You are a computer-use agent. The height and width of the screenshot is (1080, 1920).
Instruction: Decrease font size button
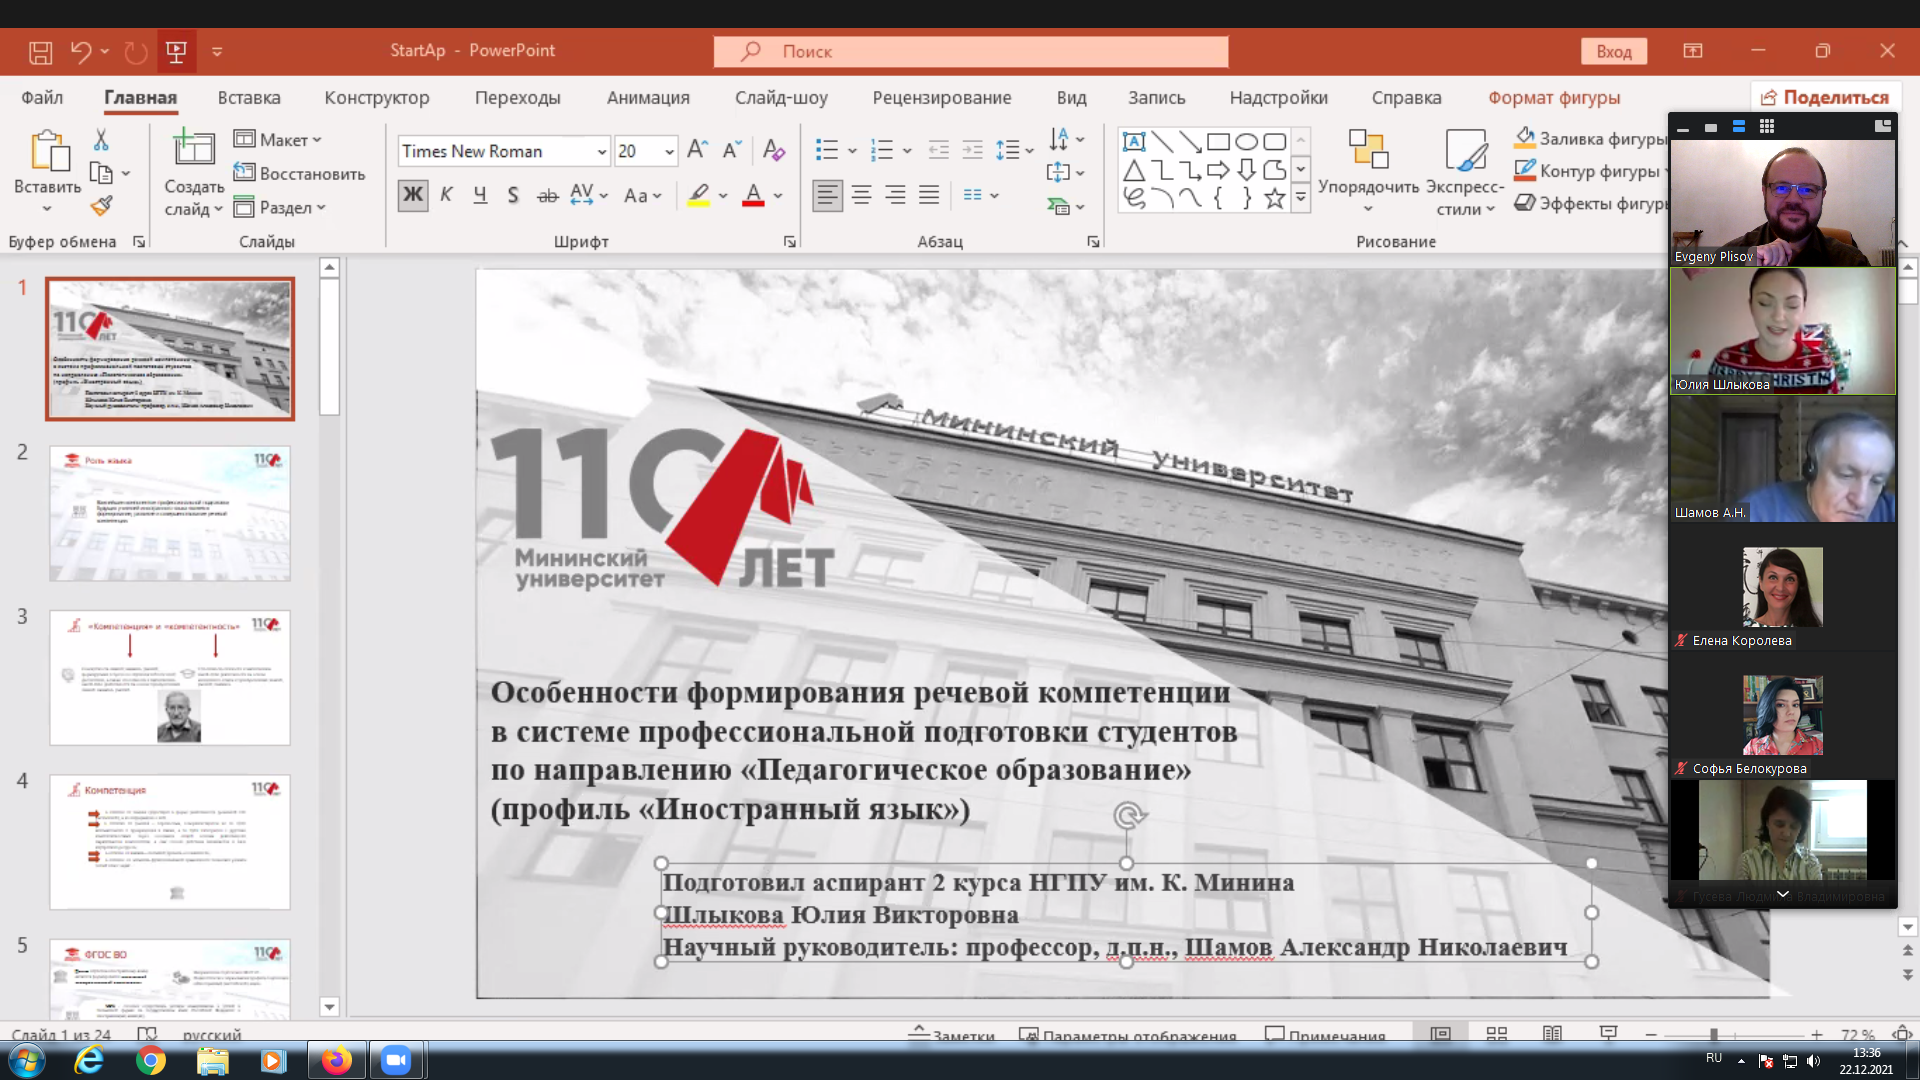[x=732, y=150]
